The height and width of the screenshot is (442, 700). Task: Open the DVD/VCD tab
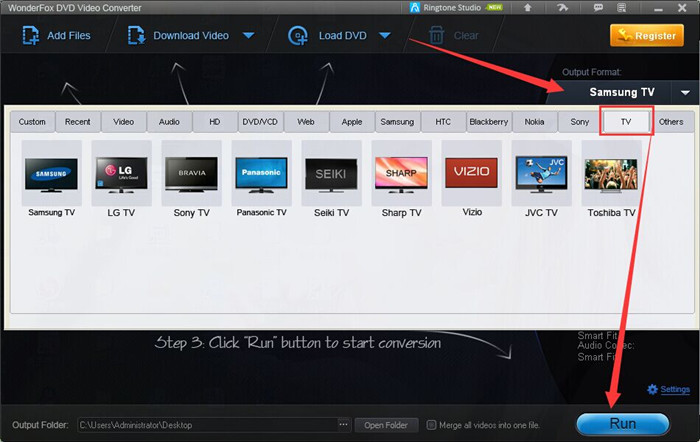coord(260,122)
